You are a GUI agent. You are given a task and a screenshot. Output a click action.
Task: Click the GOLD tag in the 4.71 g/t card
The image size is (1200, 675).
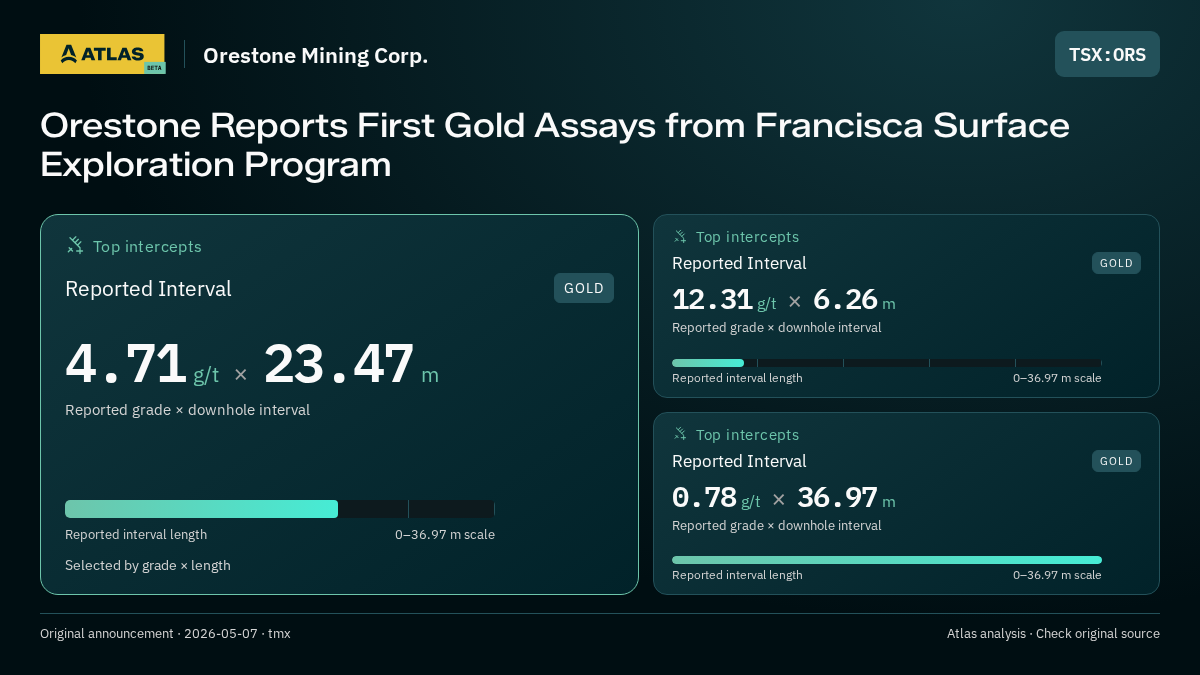(584, 288)
